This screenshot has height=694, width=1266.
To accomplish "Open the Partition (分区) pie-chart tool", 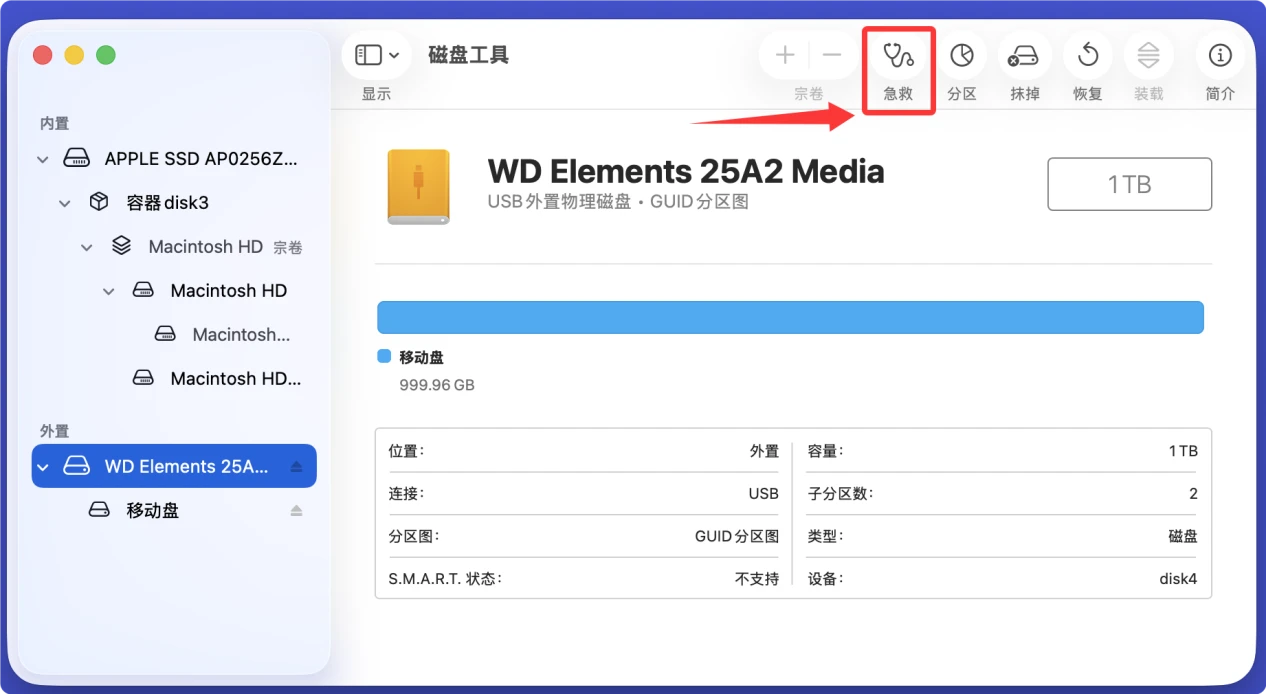I will pos(962,55).
